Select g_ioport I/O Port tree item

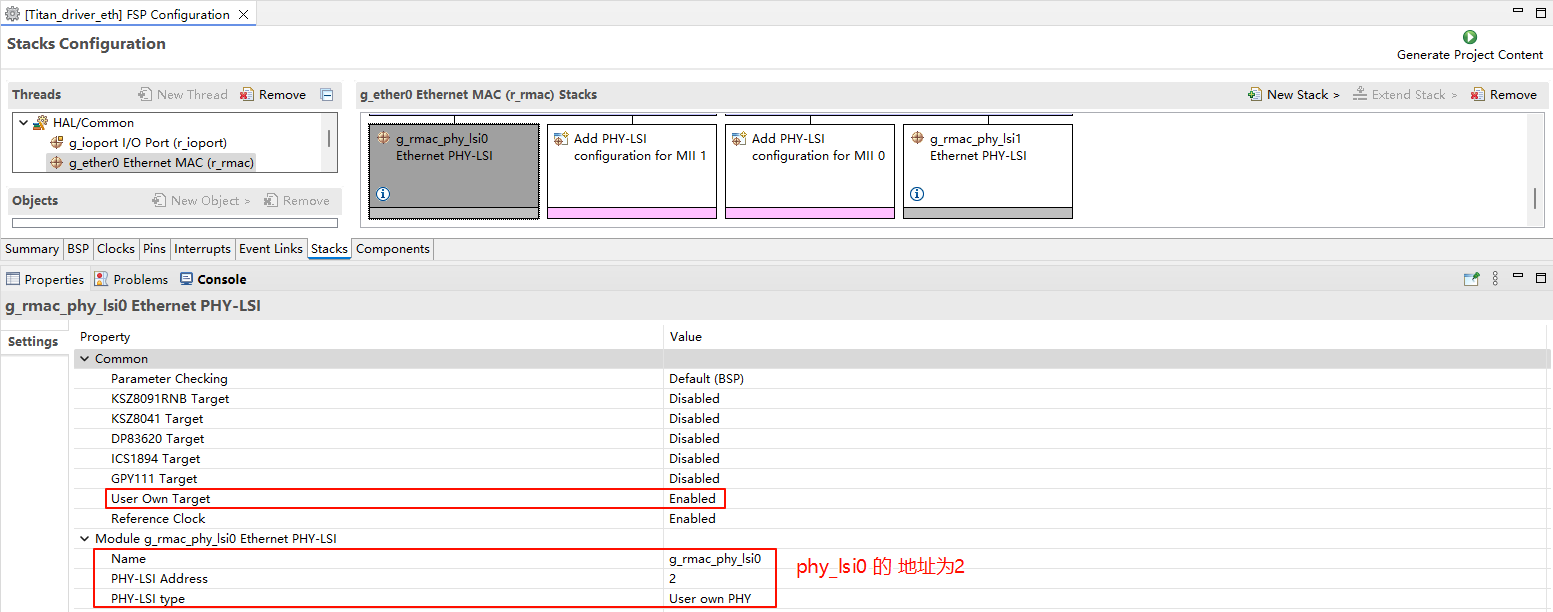pos(147,143)
